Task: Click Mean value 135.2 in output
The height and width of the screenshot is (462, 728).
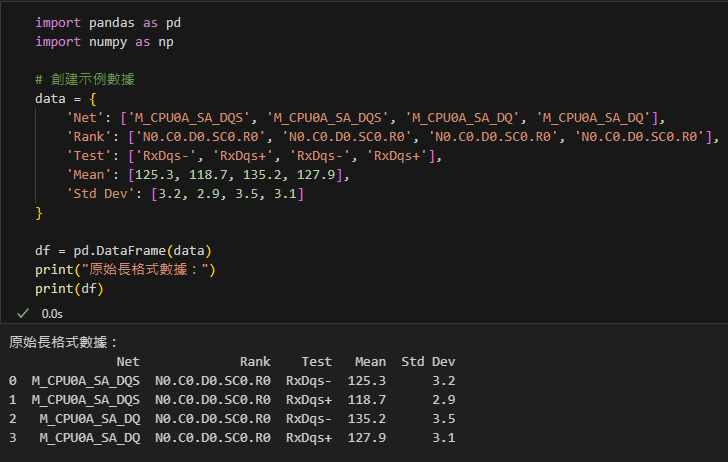Action: click(x=367, y=419)
